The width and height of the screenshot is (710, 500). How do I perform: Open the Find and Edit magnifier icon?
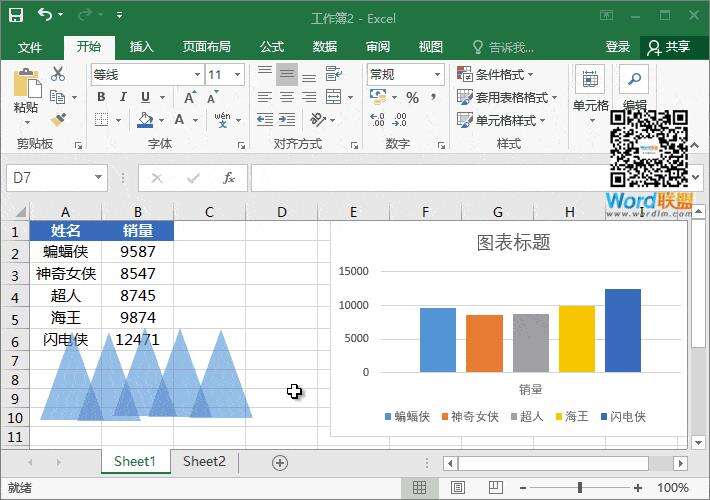pyautogui.click(x=634, y=80)
